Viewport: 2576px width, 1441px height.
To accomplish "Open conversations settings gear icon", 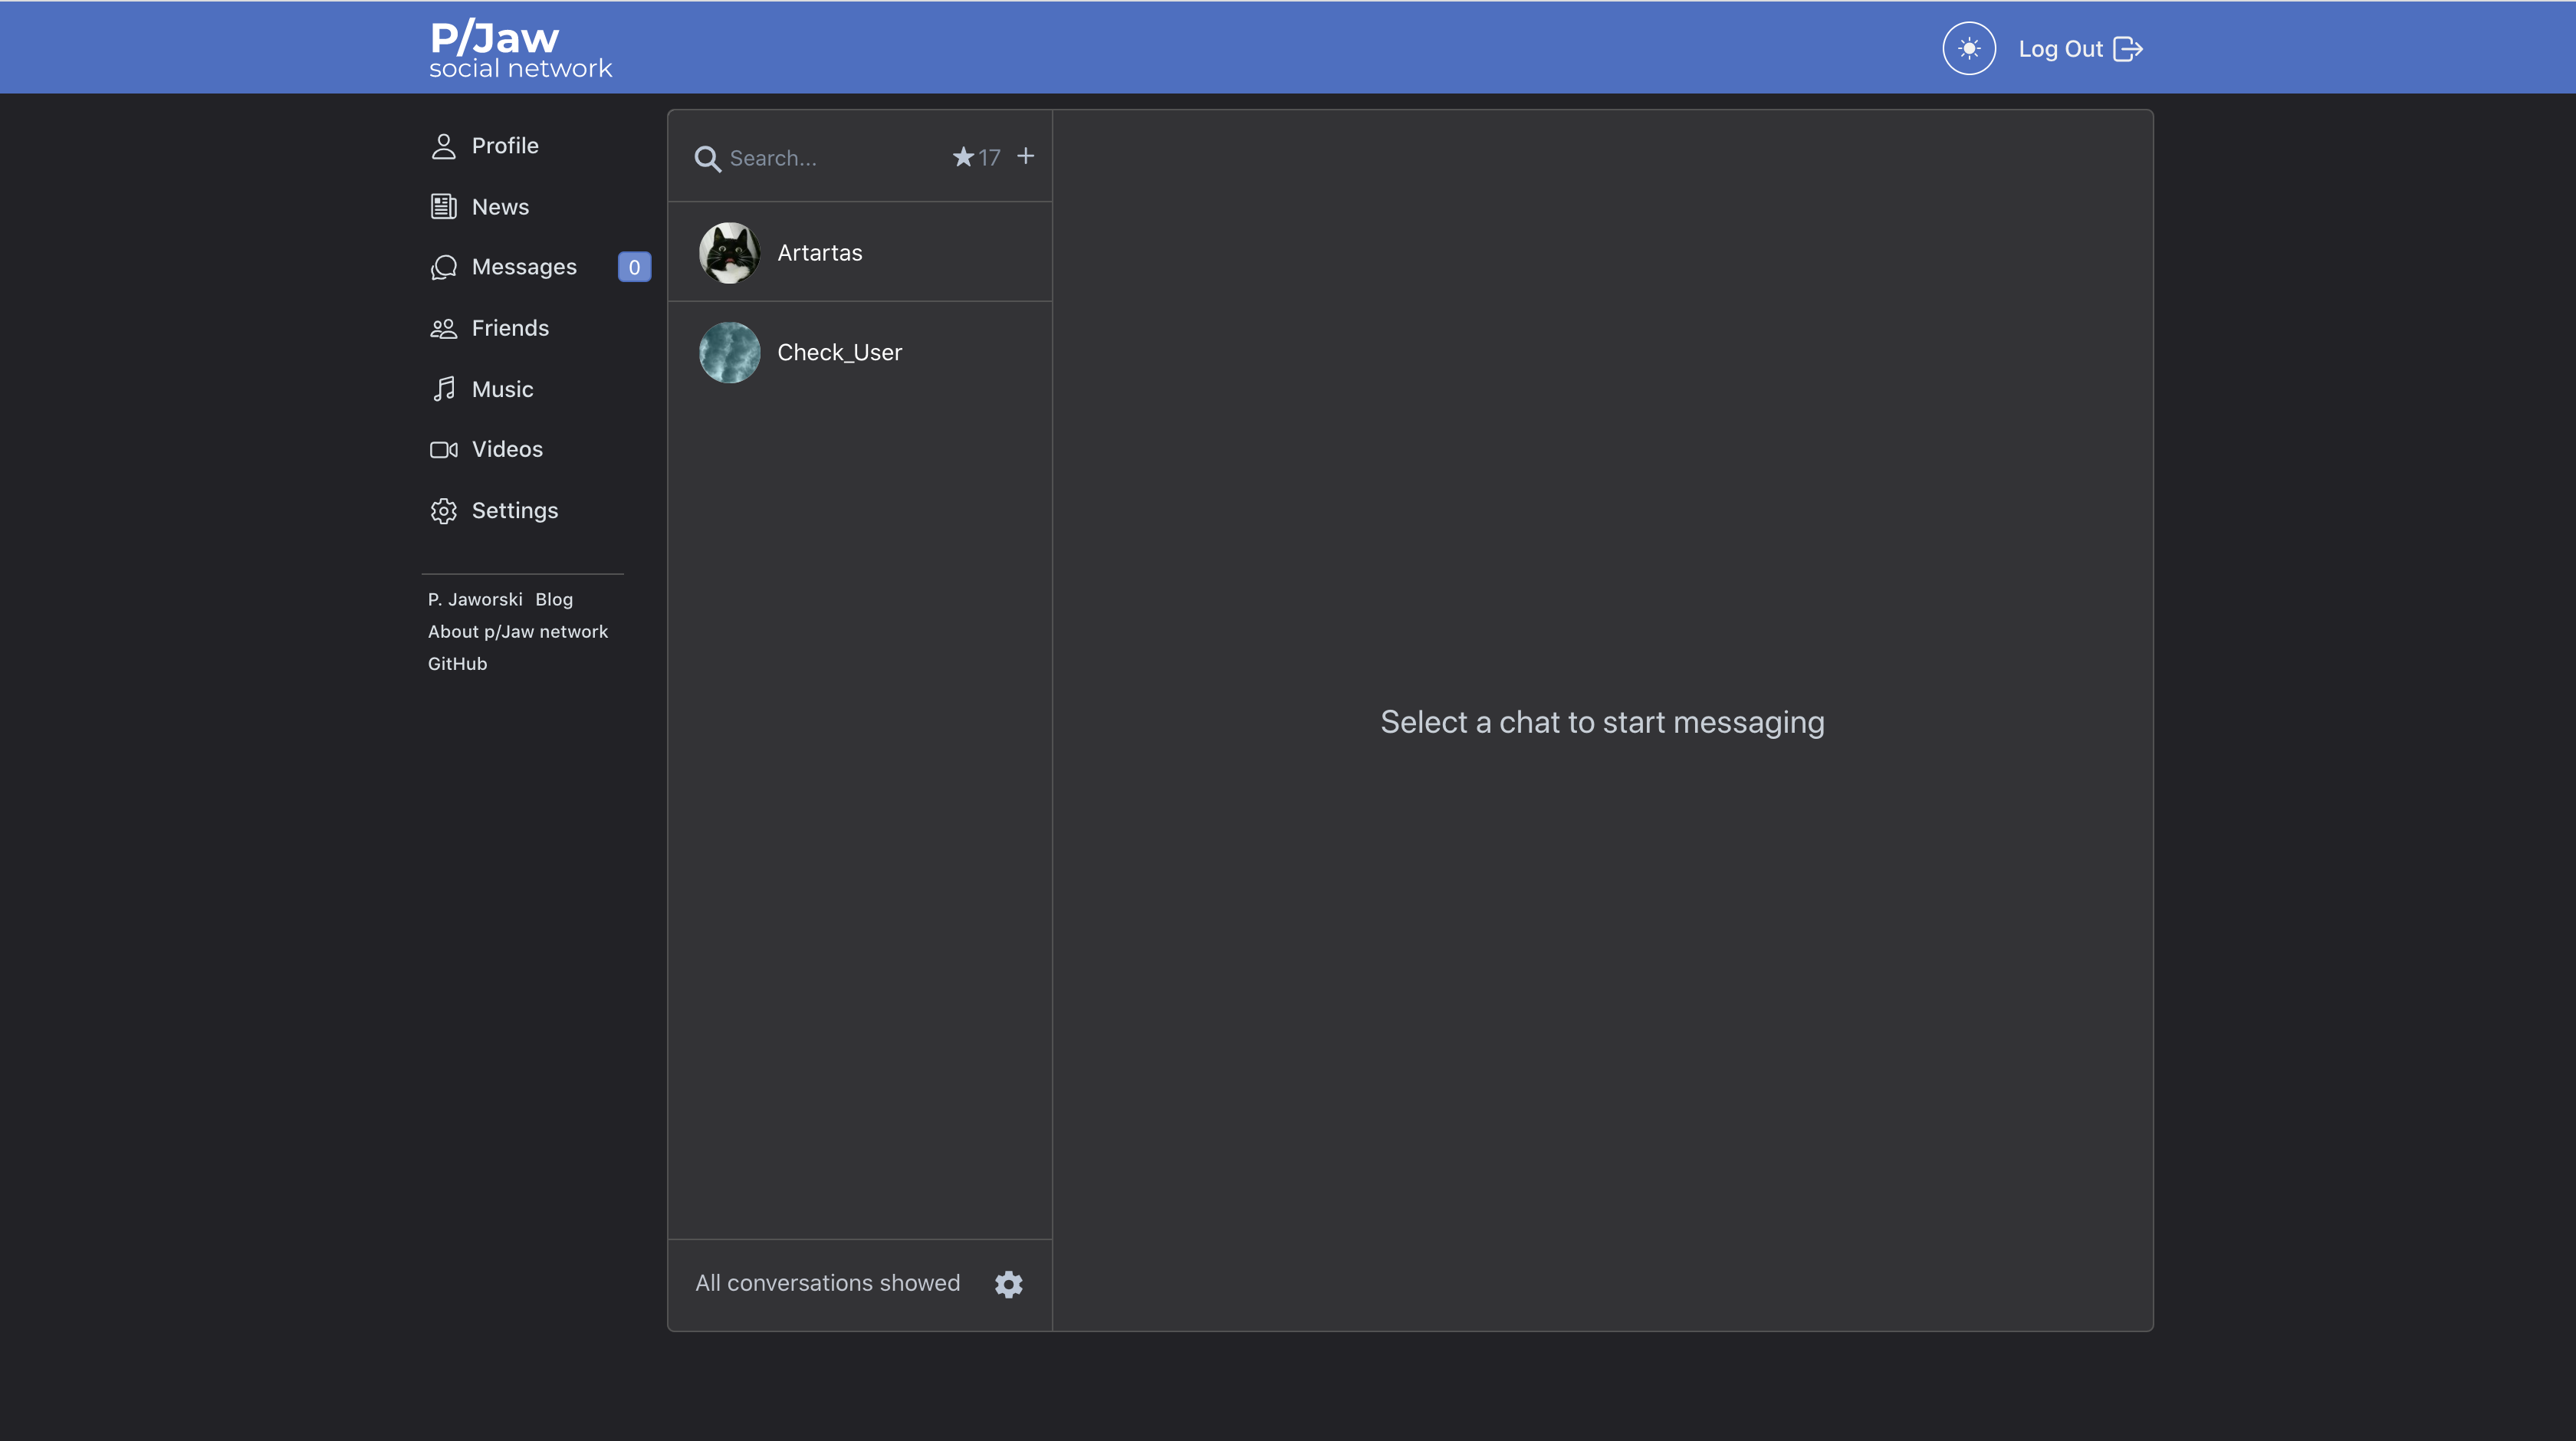I will (x=1009, y=1284).
